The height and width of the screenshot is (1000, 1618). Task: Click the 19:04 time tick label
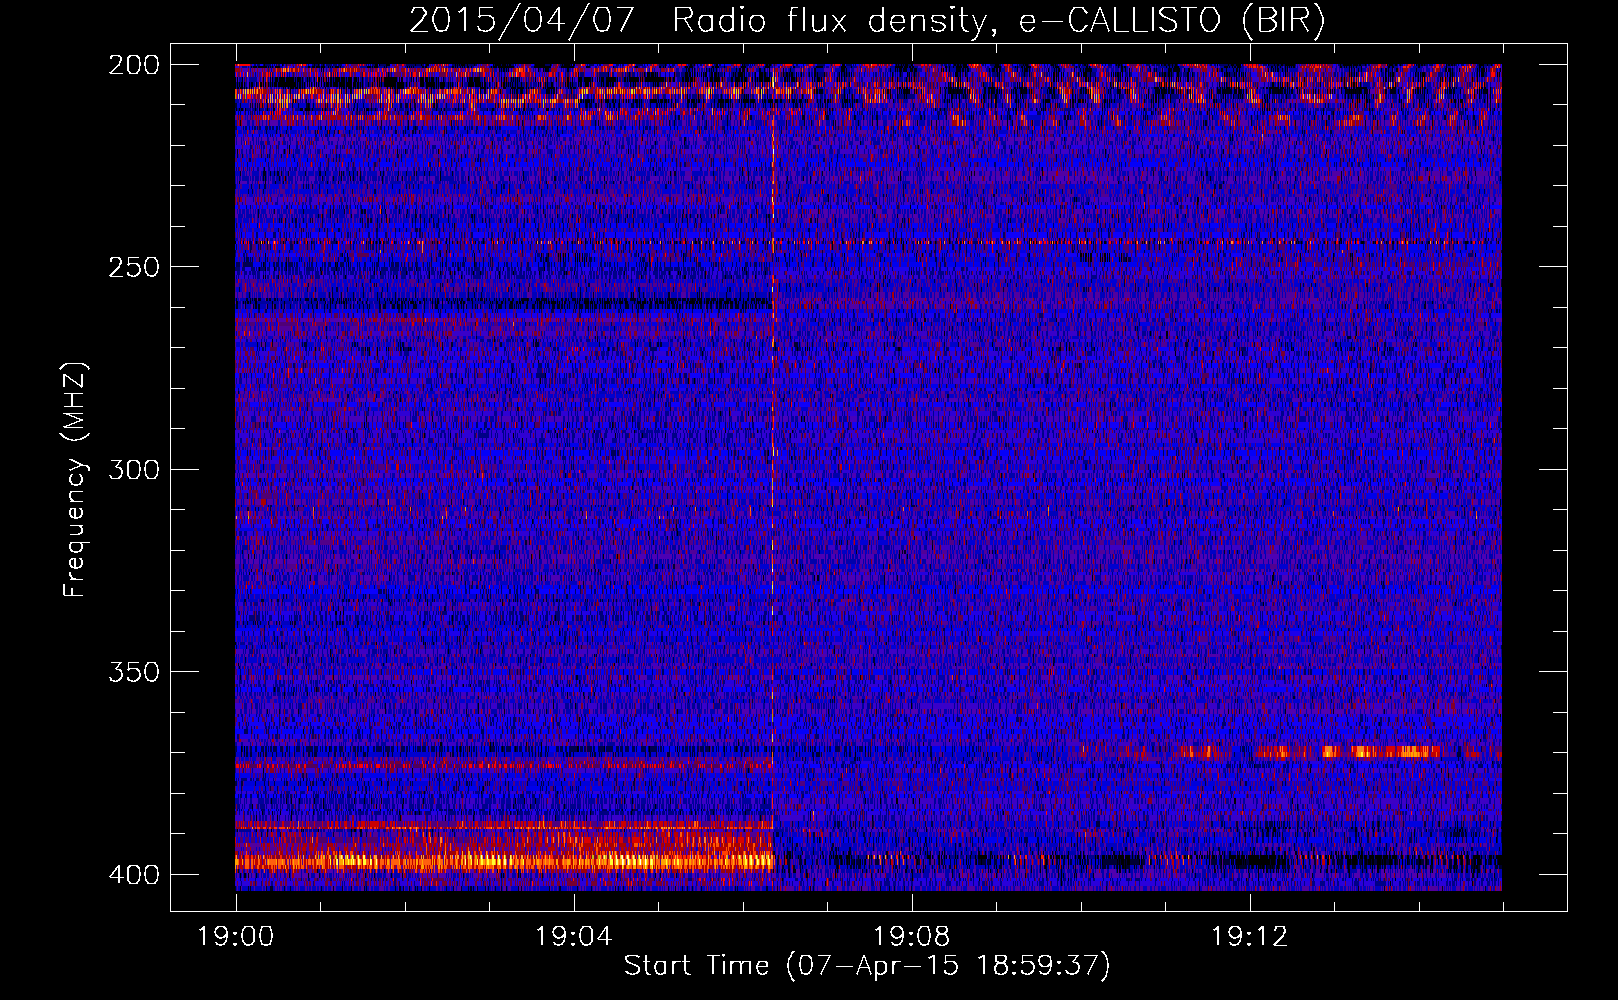574,937
